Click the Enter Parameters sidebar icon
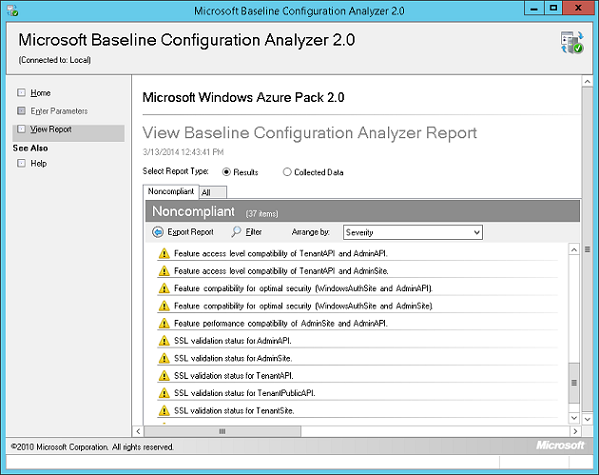The image size is (599, 475). 21,111
